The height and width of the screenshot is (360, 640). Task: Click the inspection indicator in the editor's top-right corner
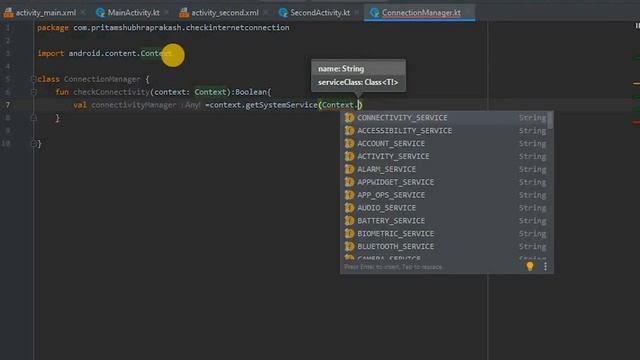[x=637, y=26]
